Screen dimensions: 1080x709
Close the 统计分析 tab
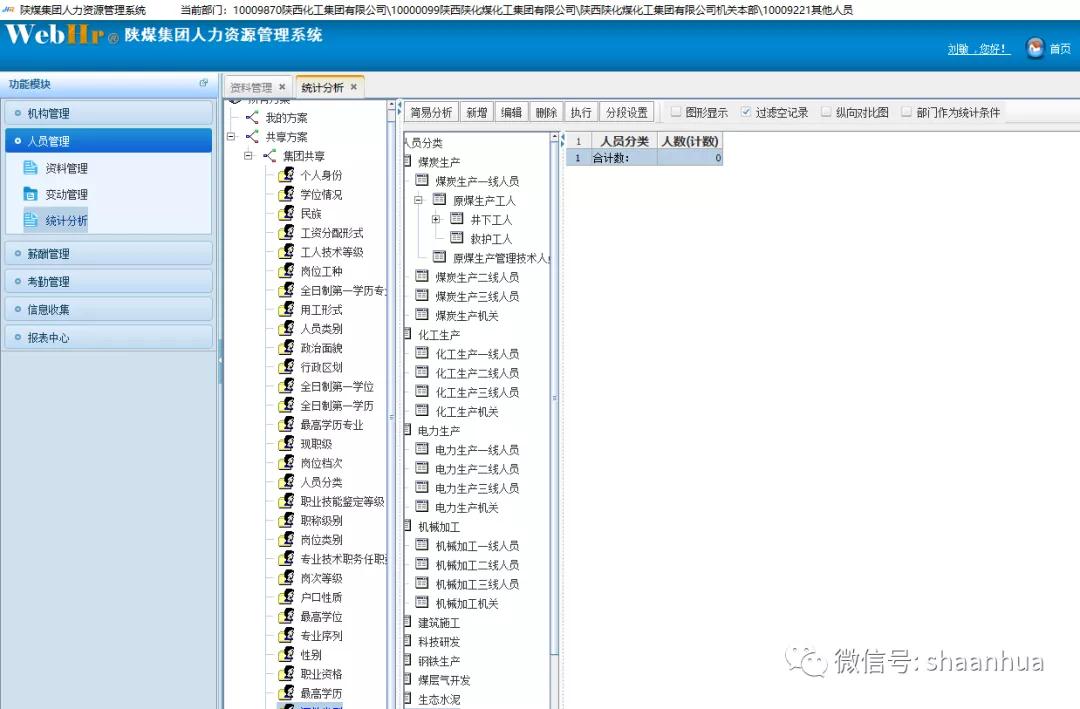[x=353, y=88]
